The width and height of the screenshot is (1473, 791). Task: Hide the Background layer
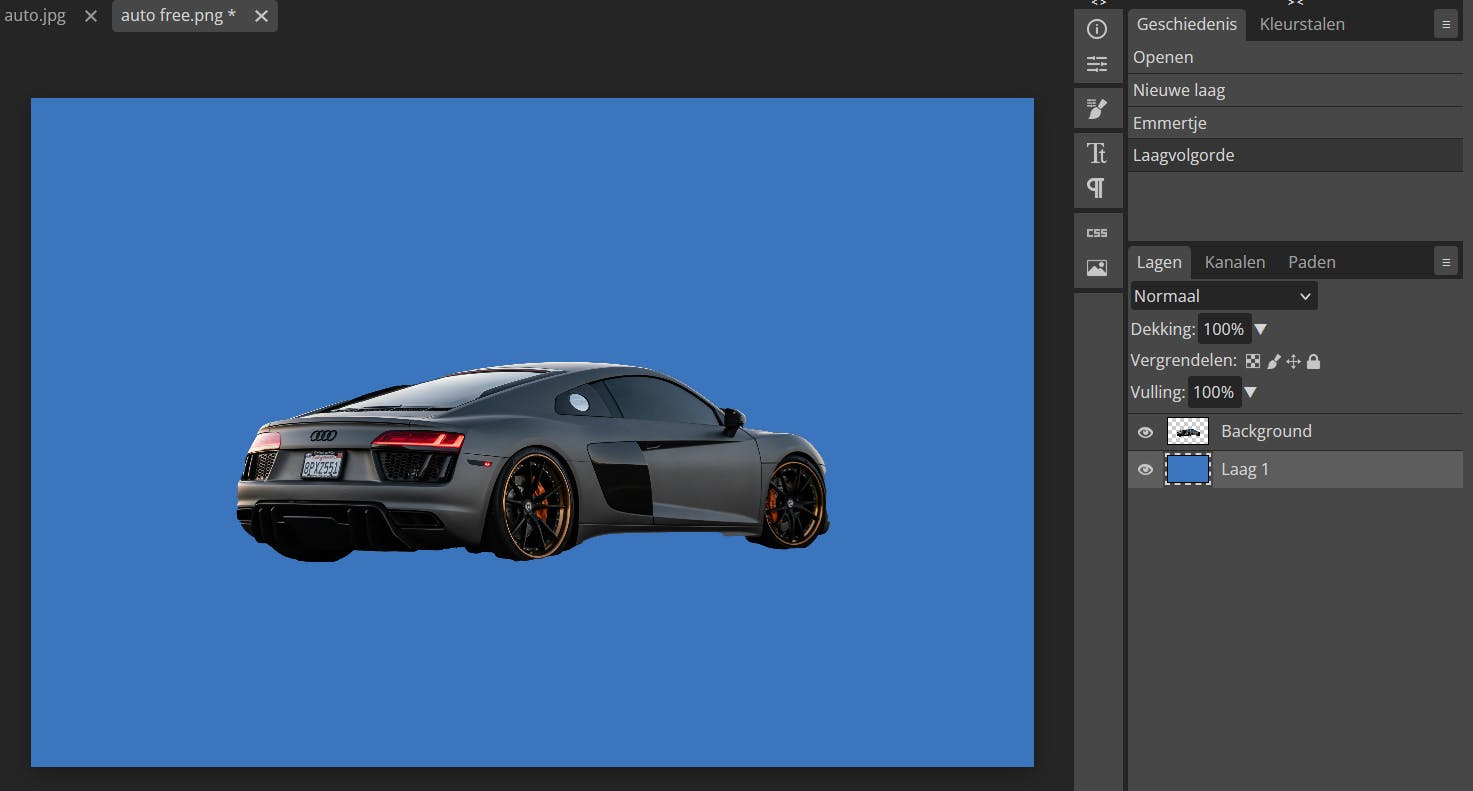click(x=1146, y=432)
